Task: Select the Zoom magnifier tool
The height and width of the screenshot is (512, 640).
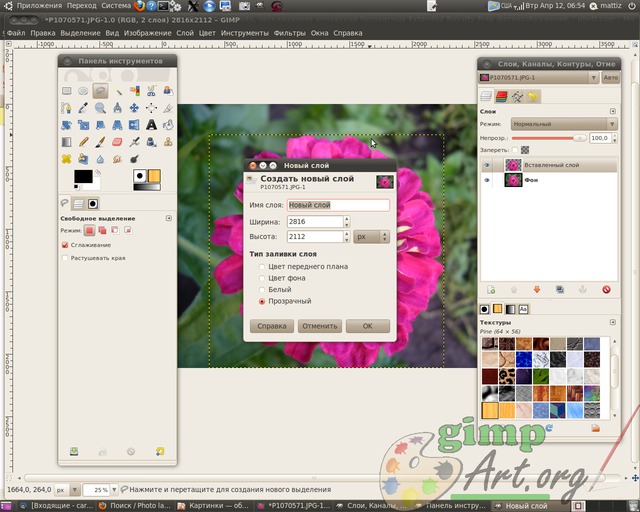Action: (100, 108)
